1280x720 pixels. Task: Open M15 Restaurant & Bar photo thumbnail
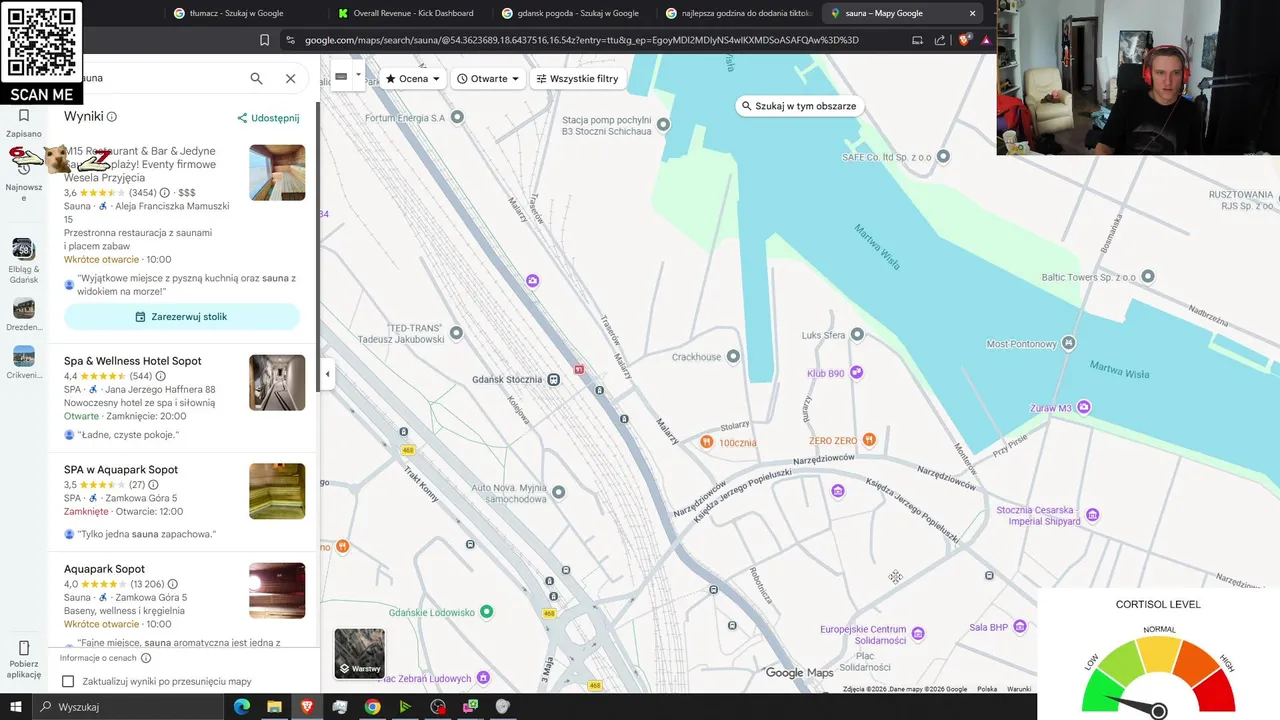pos(277,173)
